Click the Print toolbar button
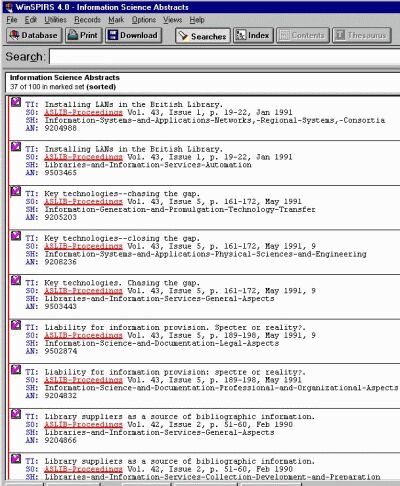 (x=83, y=35)
